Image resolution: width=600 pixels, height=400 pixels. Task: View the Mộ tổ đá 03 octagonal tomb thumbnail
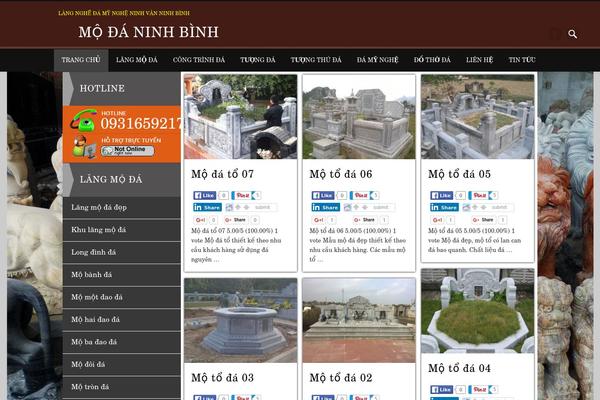tap(240, 320)
